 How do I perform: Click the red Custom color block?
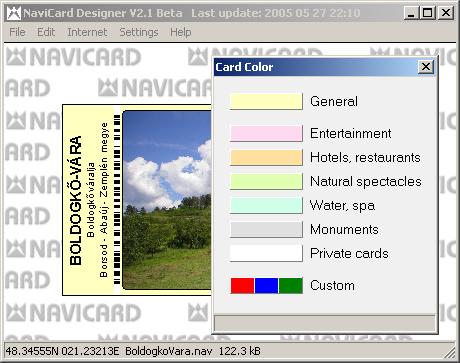pos(242,286)
